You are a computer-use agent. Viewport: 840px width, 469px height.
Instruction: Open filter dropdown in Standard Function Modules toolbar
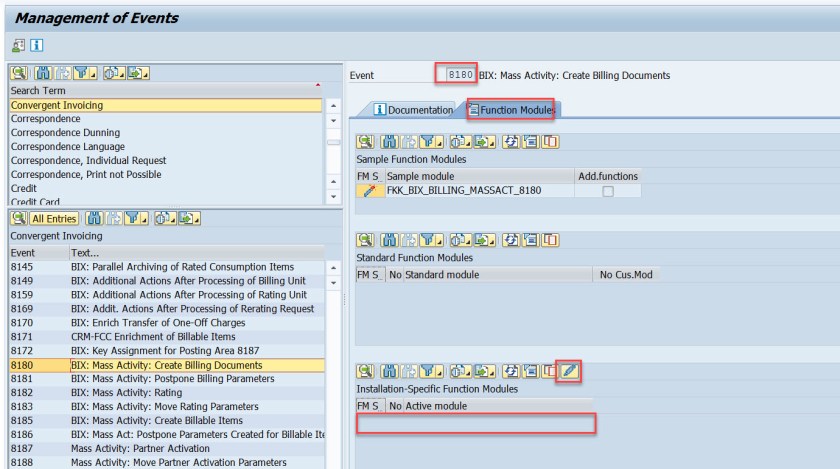point(431,240)
